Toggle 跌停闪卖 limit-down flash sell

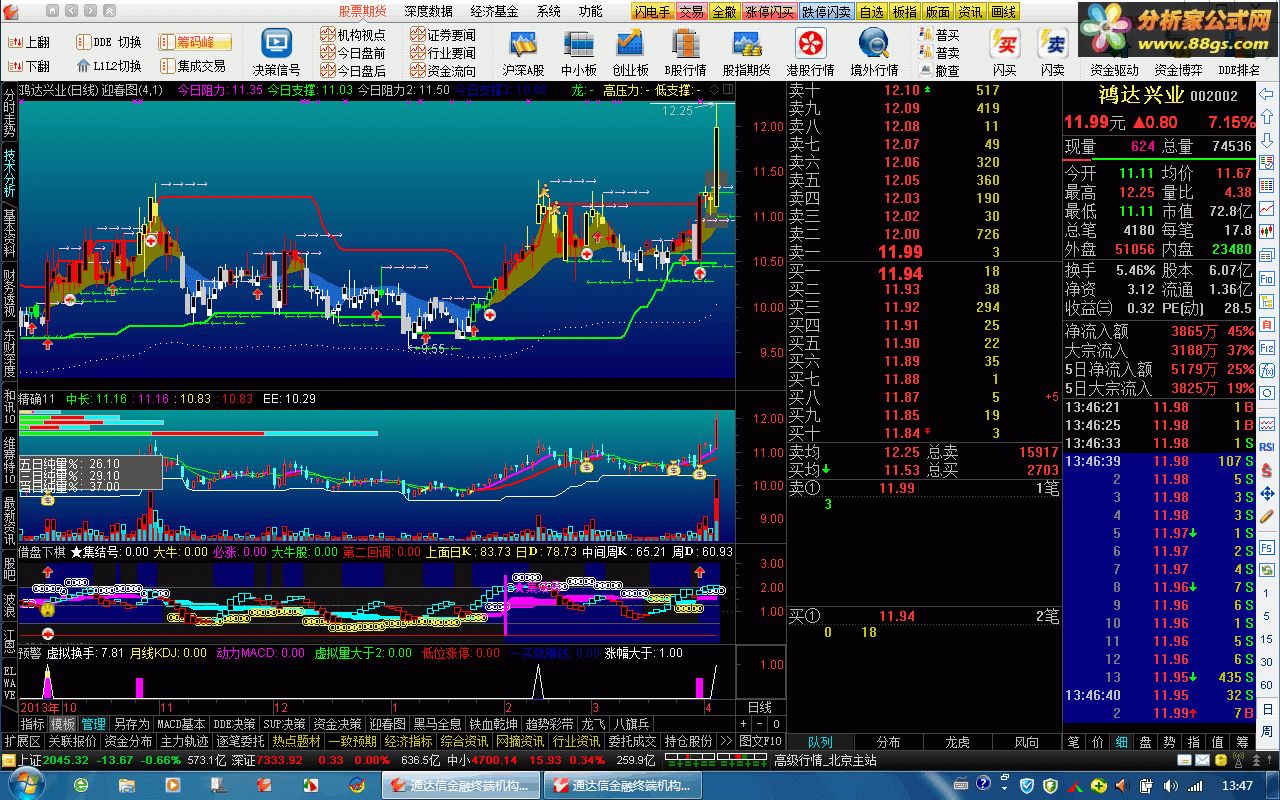point(826,12)
